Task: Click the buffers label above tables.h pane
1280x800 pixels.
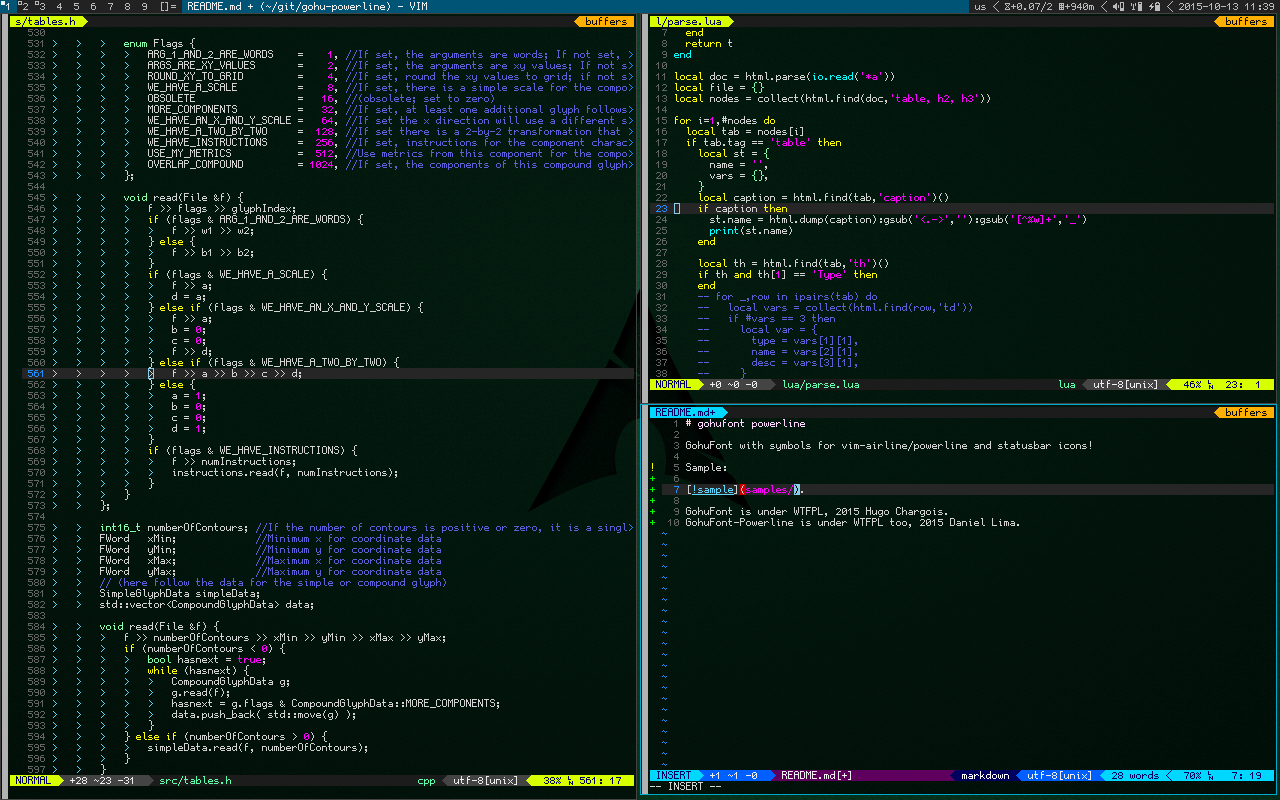Action: 606,21
